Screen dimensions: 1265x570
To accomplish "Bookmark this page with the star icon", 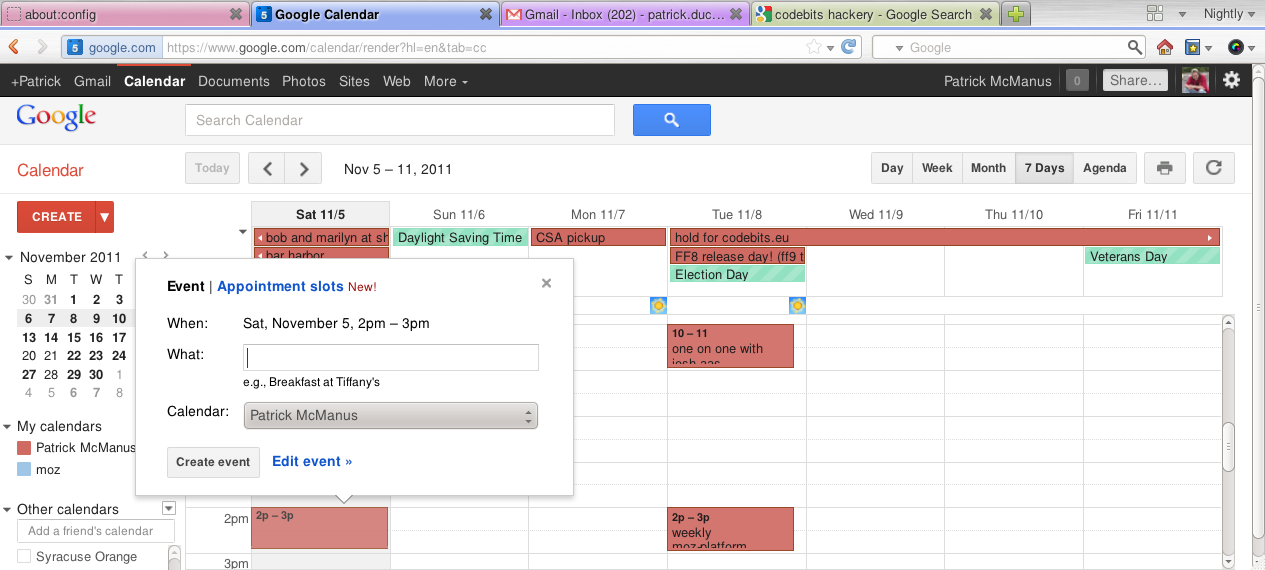I will [x=814, y=47].
